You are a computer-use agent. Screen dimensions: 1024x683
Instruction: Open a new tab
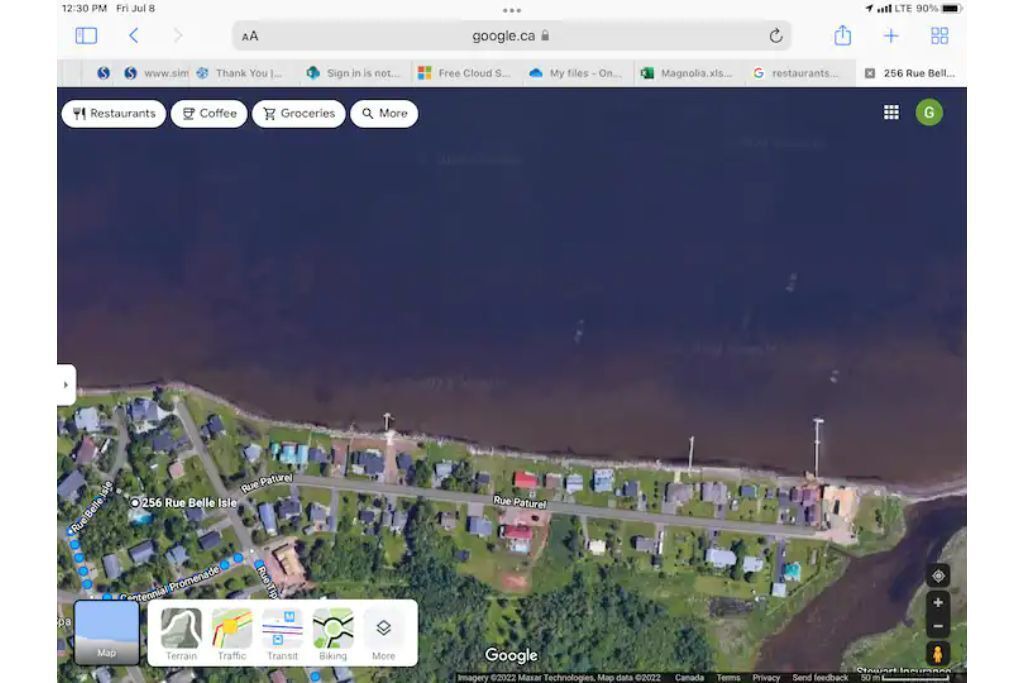(891, 36)
